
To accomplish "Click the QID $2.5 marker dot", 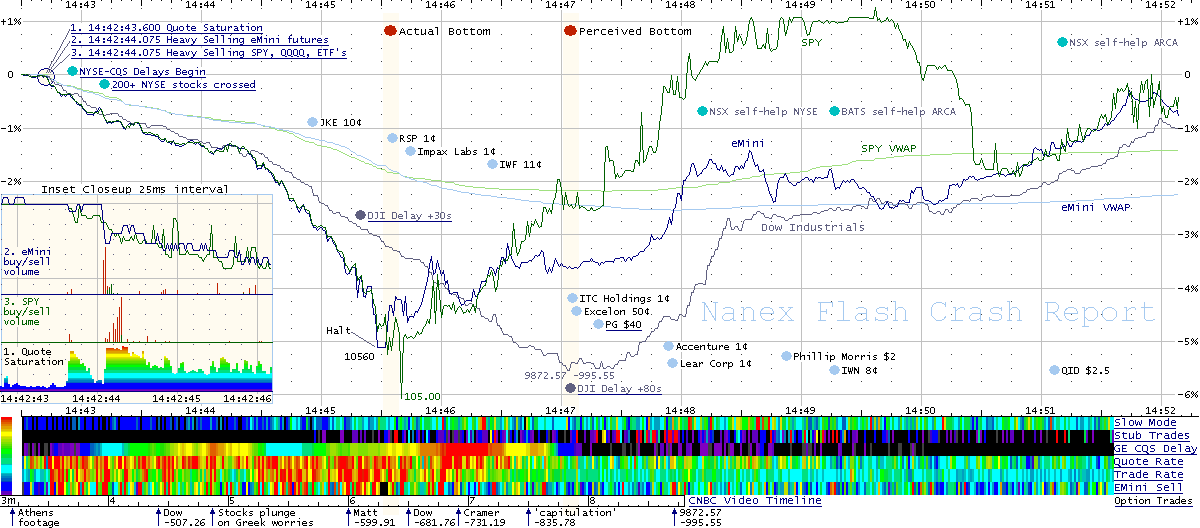I will point(1054,370).
